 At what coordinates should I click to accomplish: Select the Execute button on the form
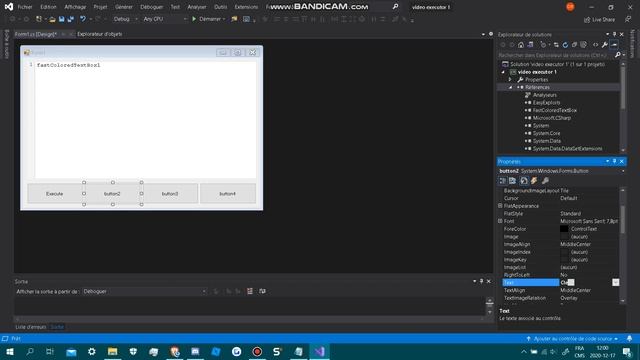click(54, 194)
